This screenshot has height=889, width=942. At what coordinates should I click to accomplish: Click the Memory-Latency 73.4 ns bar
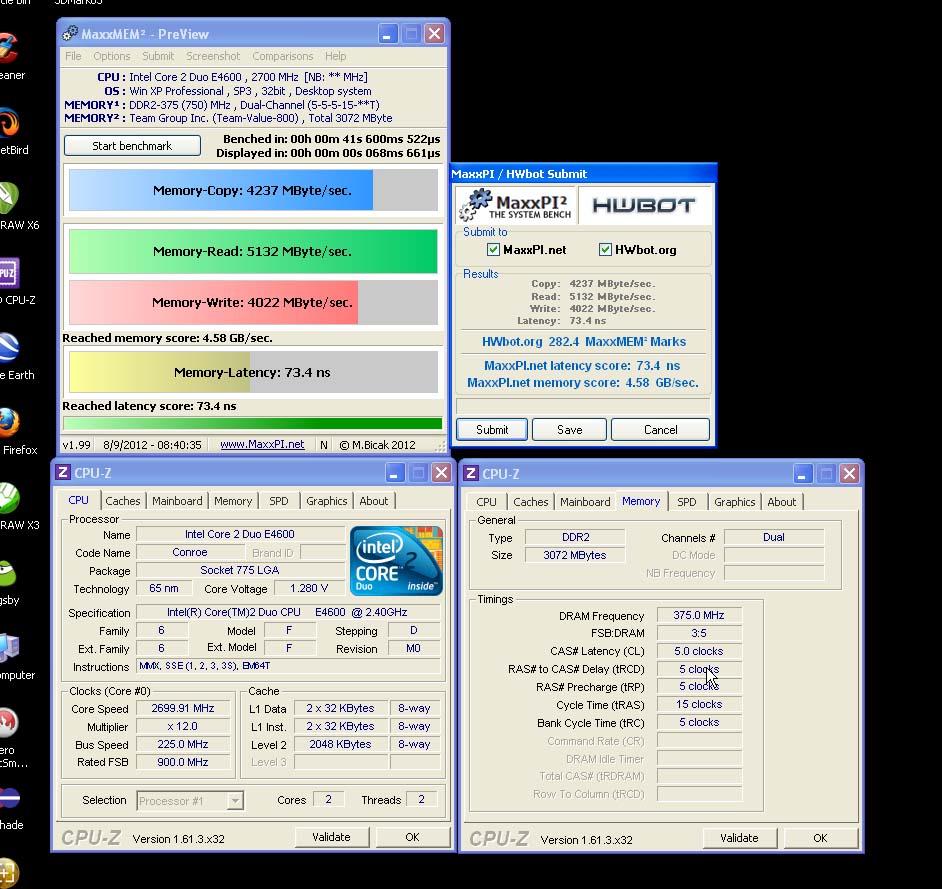[x=253, y=372]
